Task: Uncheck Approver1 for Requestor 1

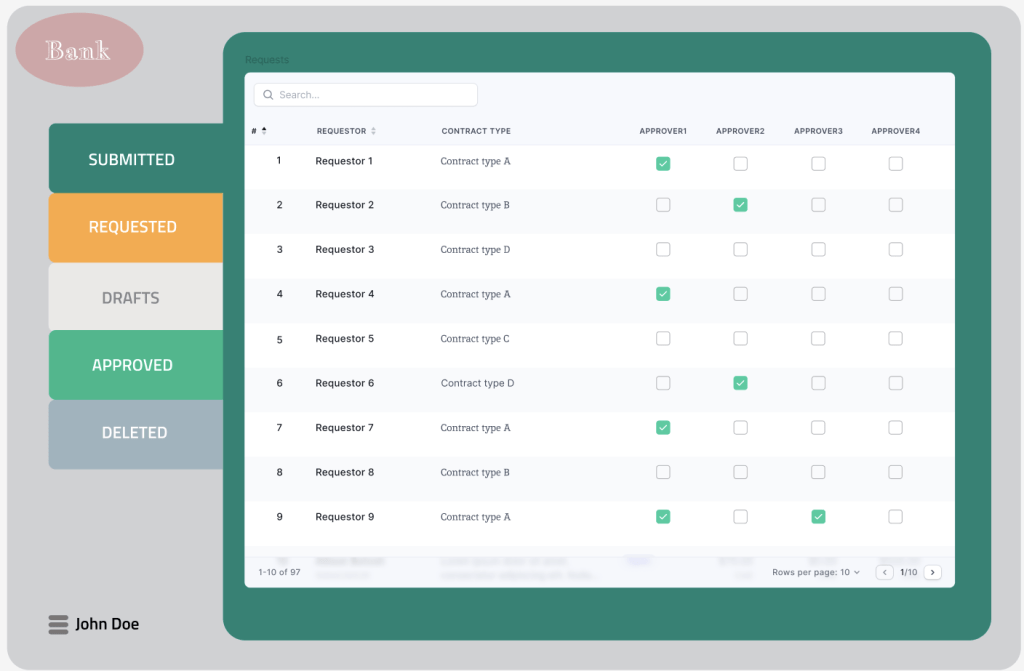Action: click(x=663, y=163)
